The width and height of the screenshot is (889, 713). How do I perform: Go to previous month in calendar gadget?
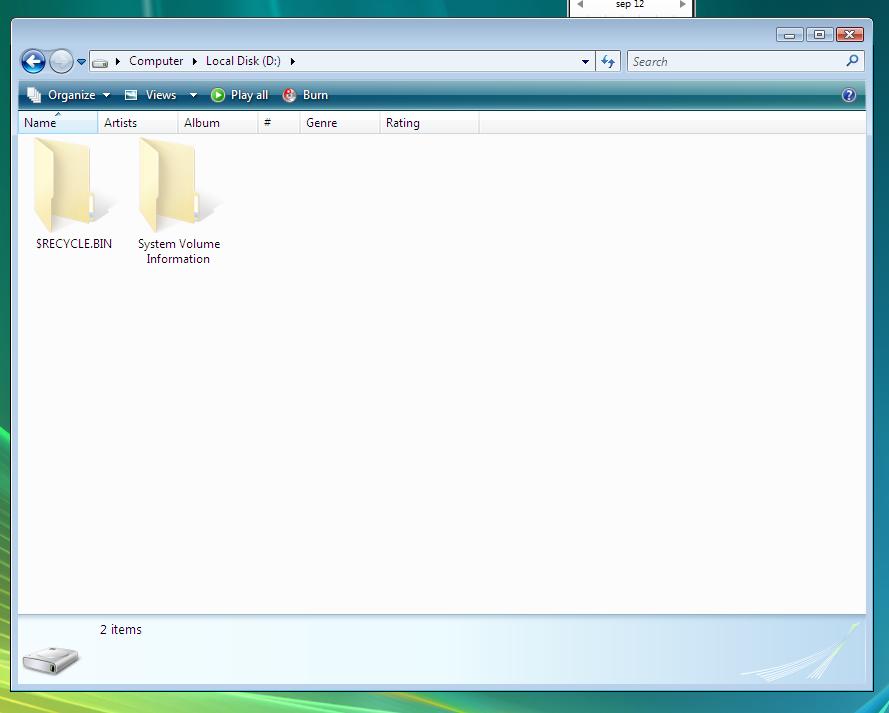point(580,5)
